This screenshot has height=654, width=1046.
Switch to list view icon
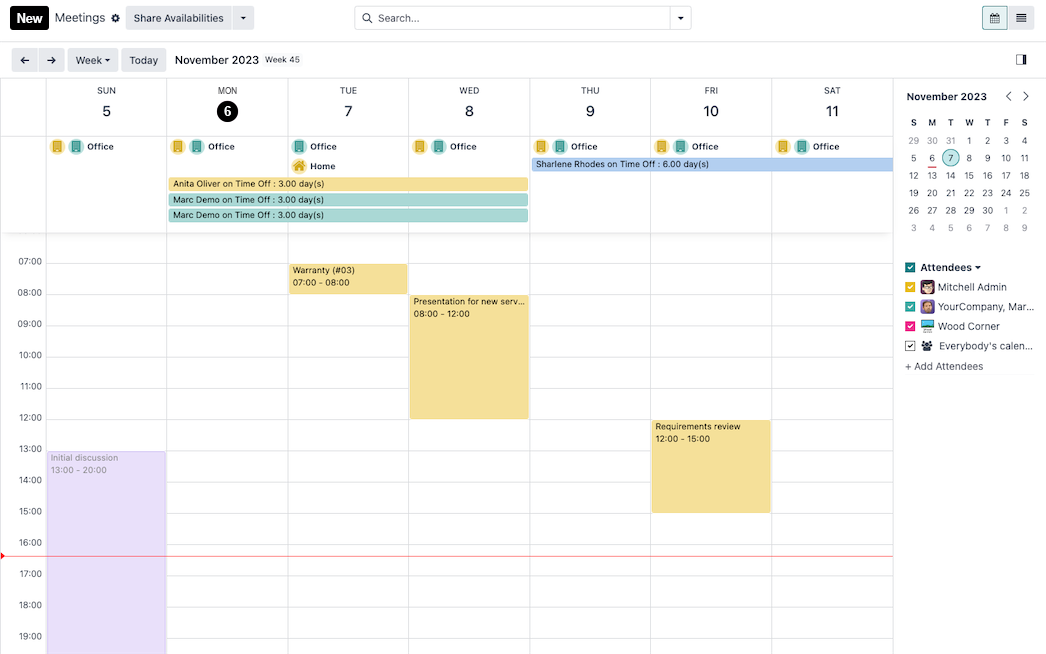(x=1021, y=18)
